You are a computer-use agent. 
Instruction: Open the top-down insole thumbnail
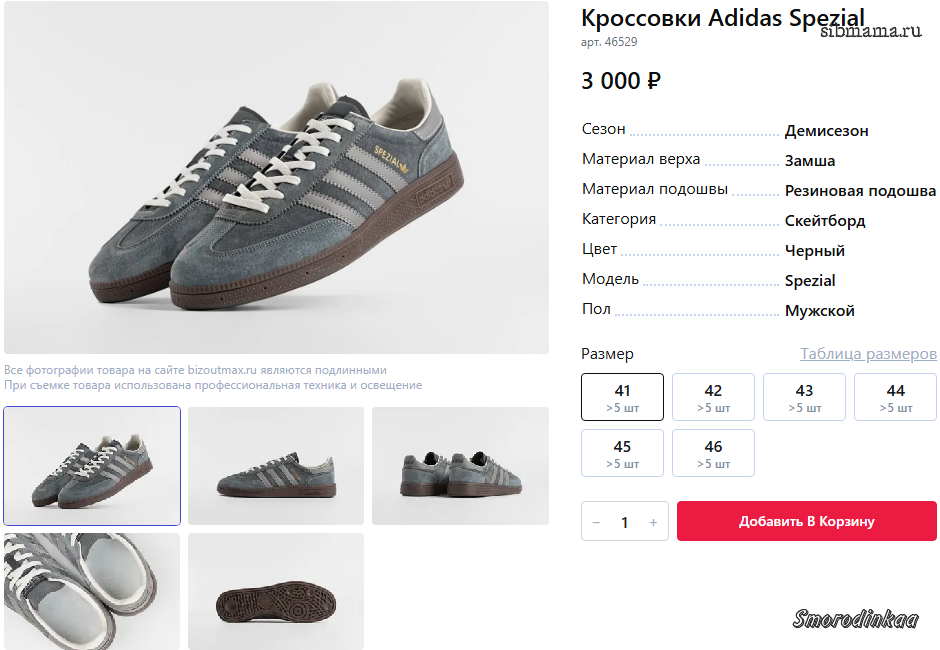[x=92, y=591]
